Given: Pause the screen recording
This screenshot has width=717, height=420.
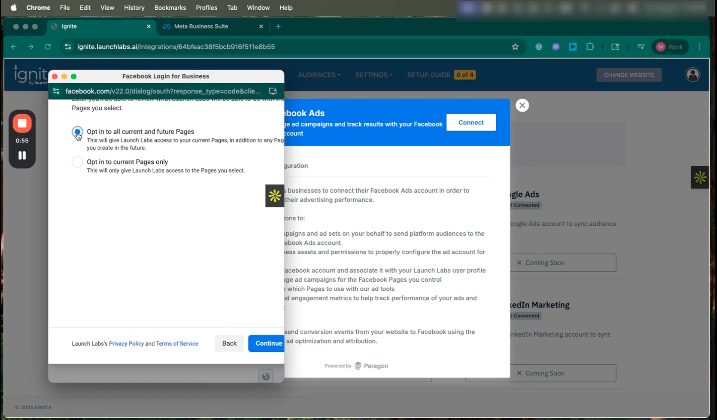Looking at the screenshot, I should click(x=22, y=156).
